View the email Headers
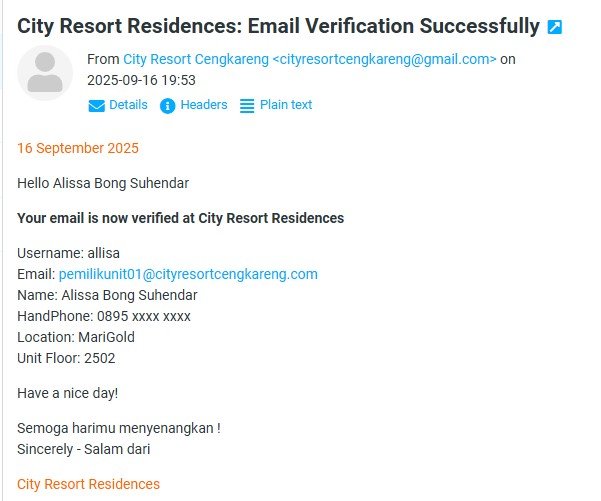Viewport: 601px width, 501px height. [x=204, y=105]
